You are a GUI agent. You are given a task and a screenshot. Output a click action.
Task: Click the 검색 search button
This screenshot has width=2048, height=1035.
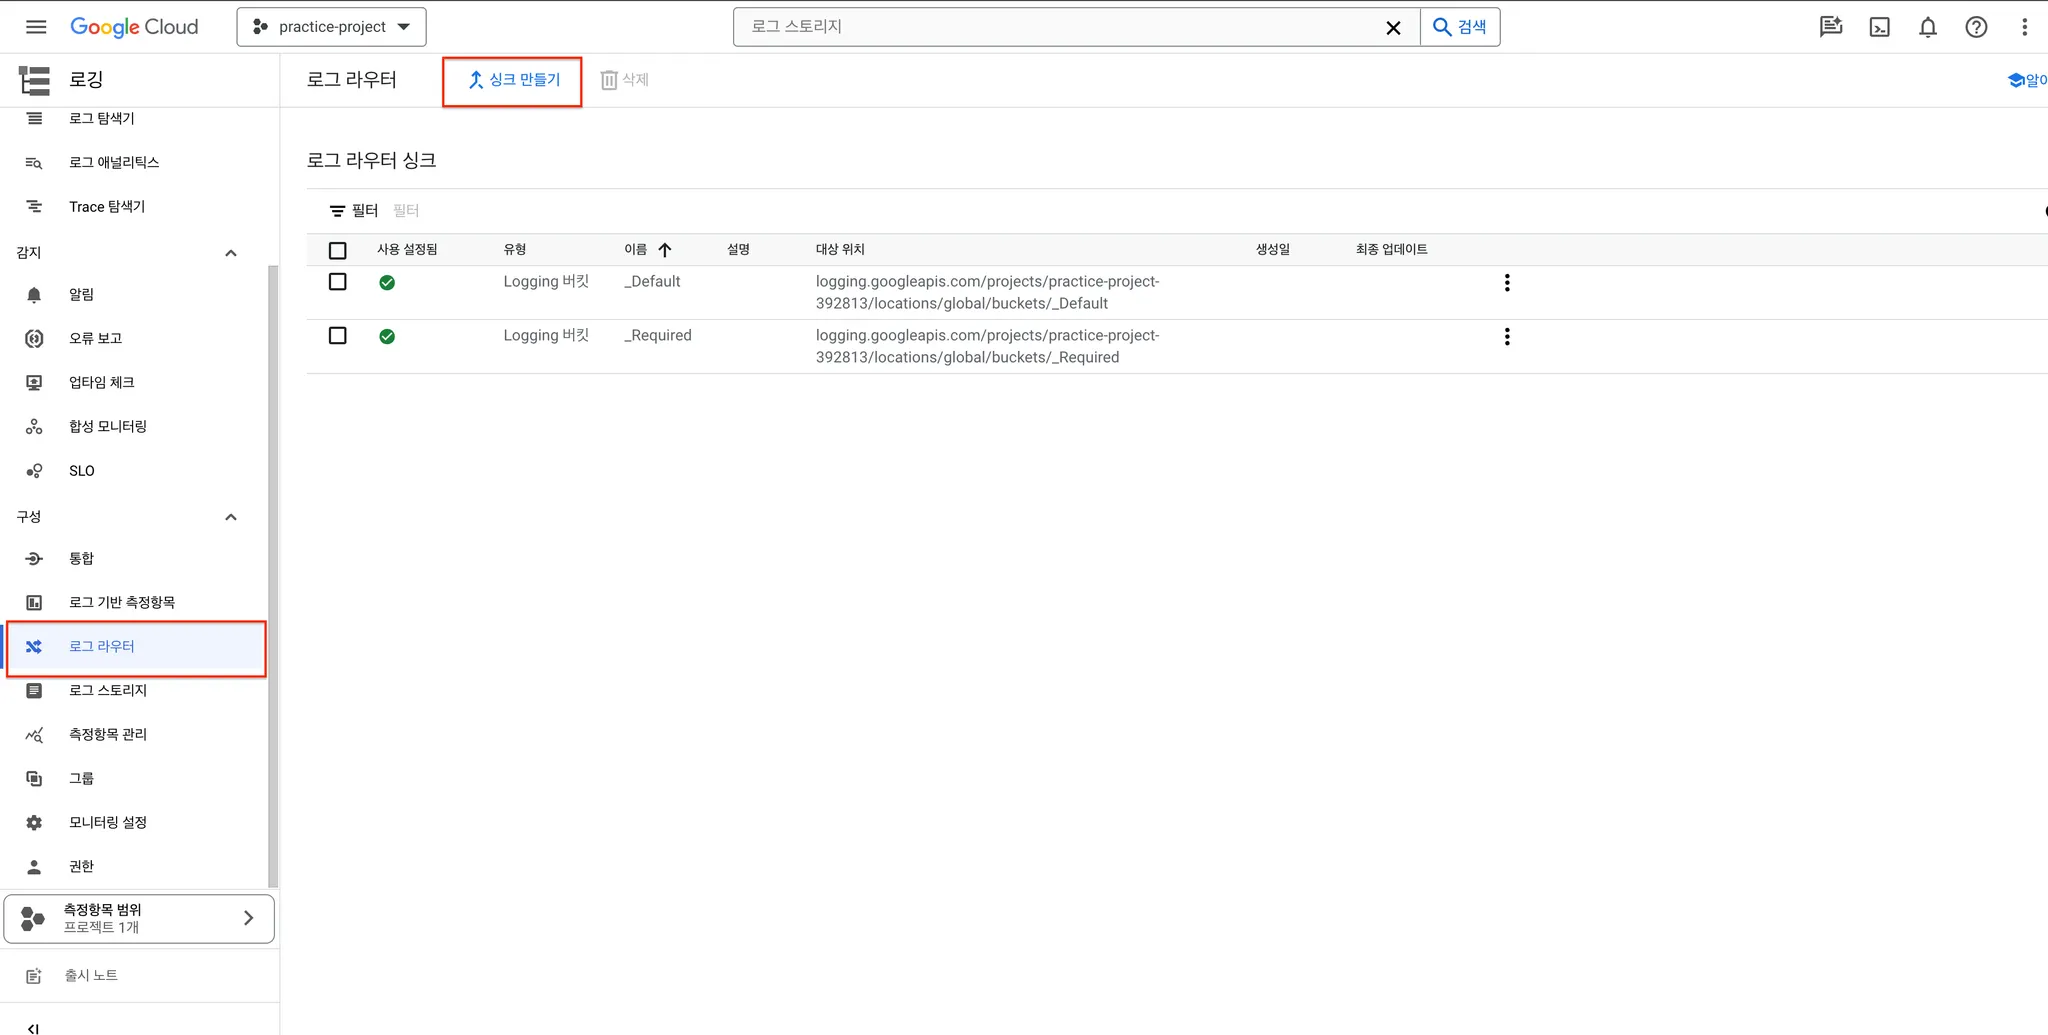[1460, 27]
